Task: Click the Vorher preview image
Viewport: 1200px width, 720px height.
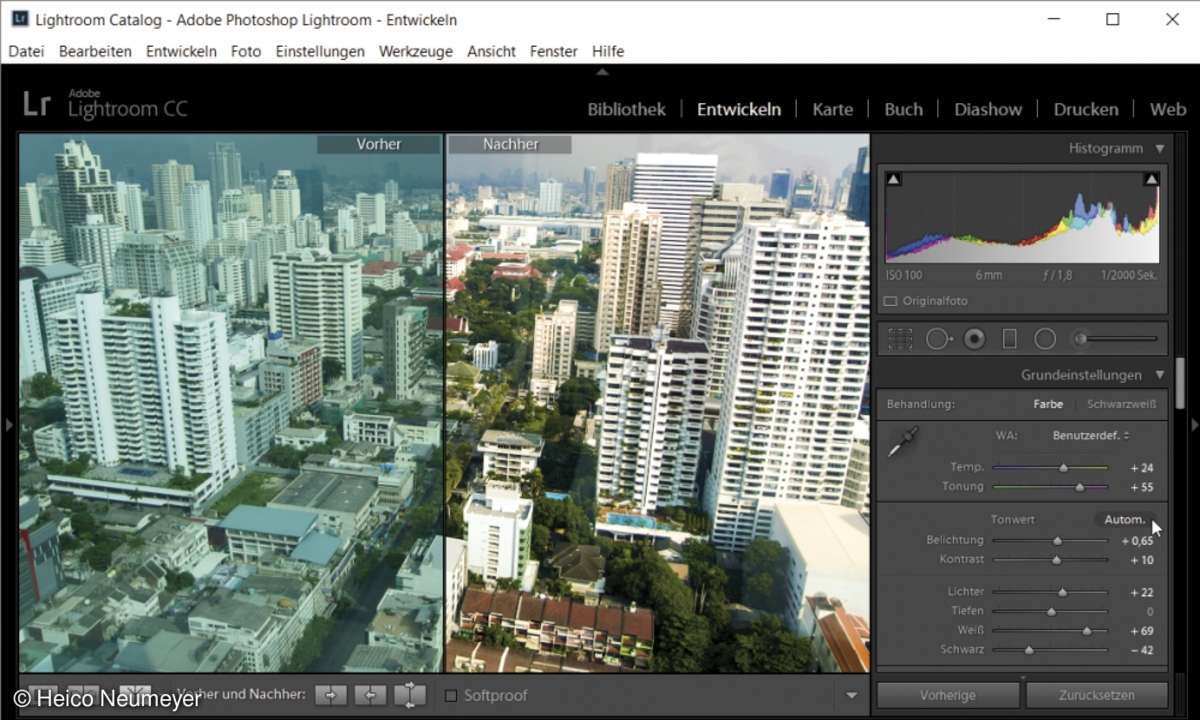Action: (x=230, y=403)
